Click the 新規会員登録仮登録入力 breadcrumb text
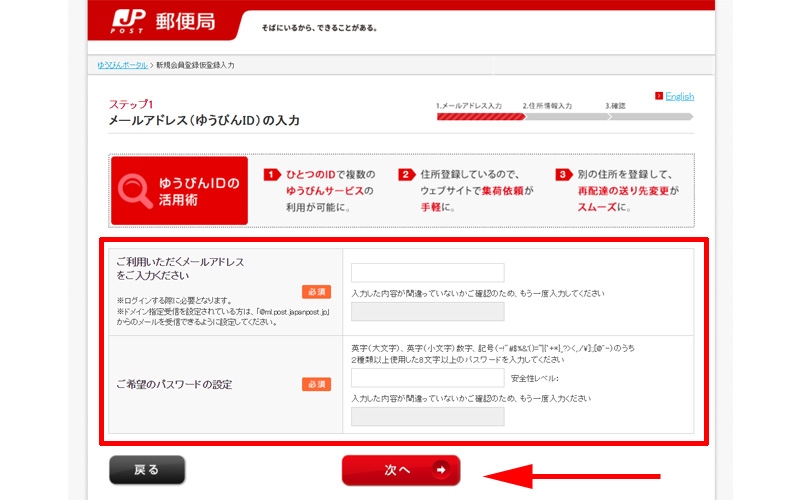The image size is (800, 500). tap(195, 65)
